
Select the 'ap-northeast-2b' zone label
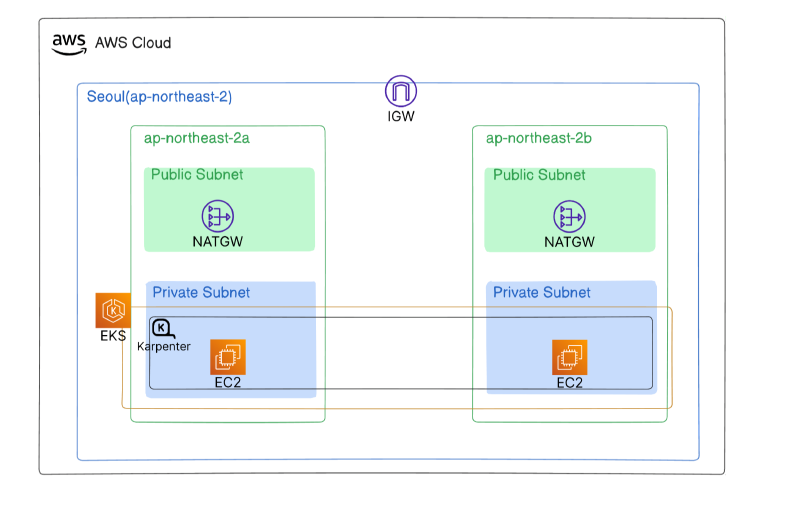coord(539,138)
